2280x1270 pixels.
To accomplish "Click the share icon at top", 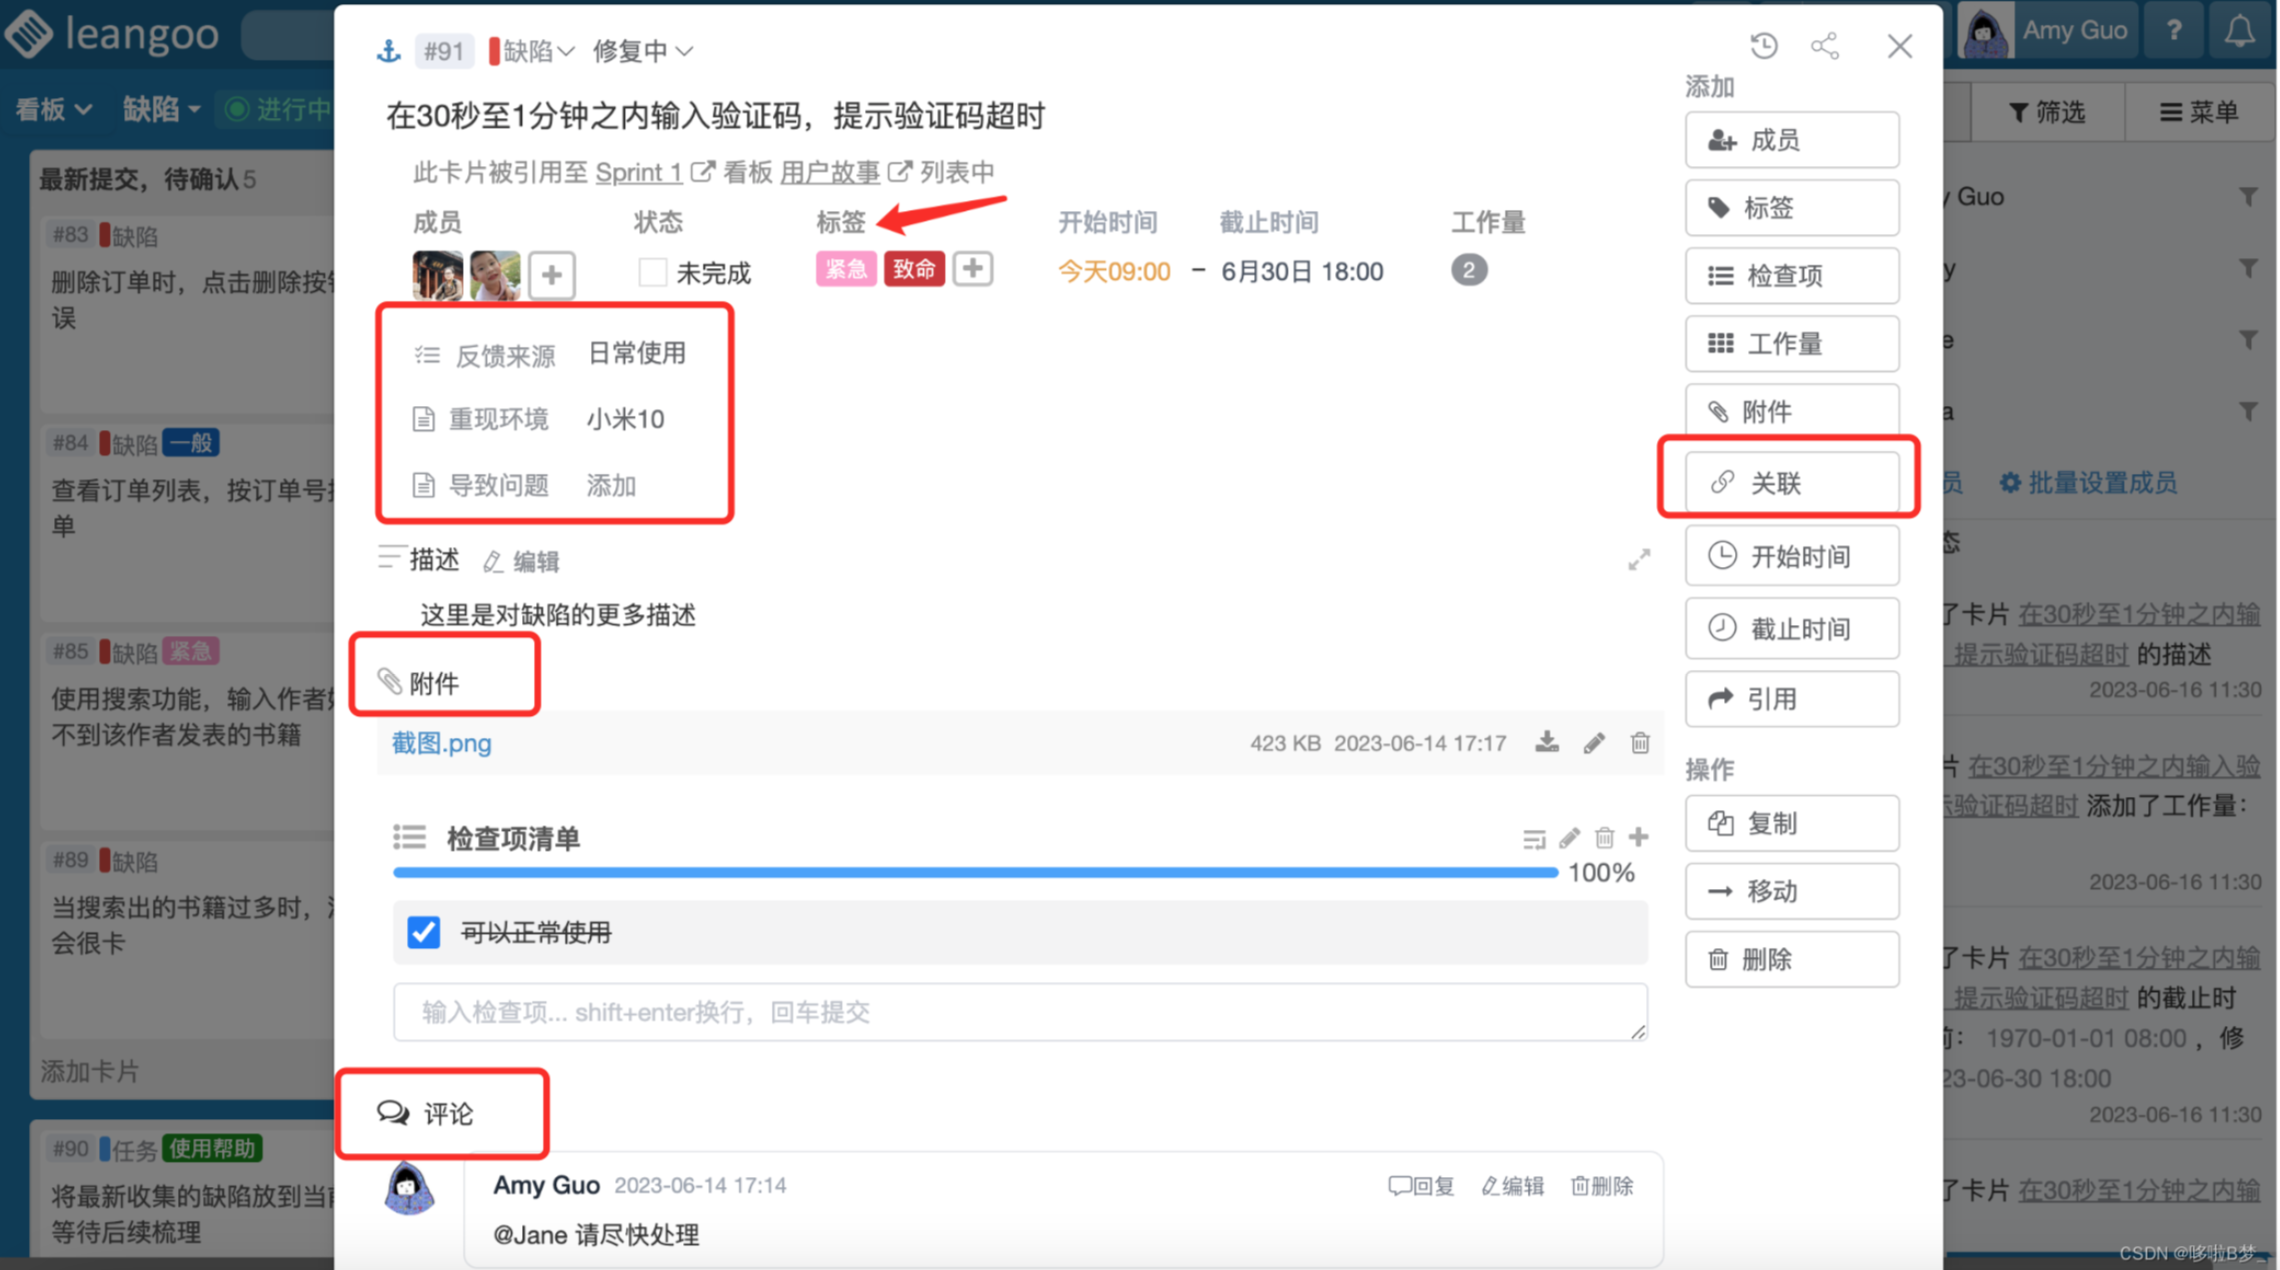I will tap(1825, 46).
